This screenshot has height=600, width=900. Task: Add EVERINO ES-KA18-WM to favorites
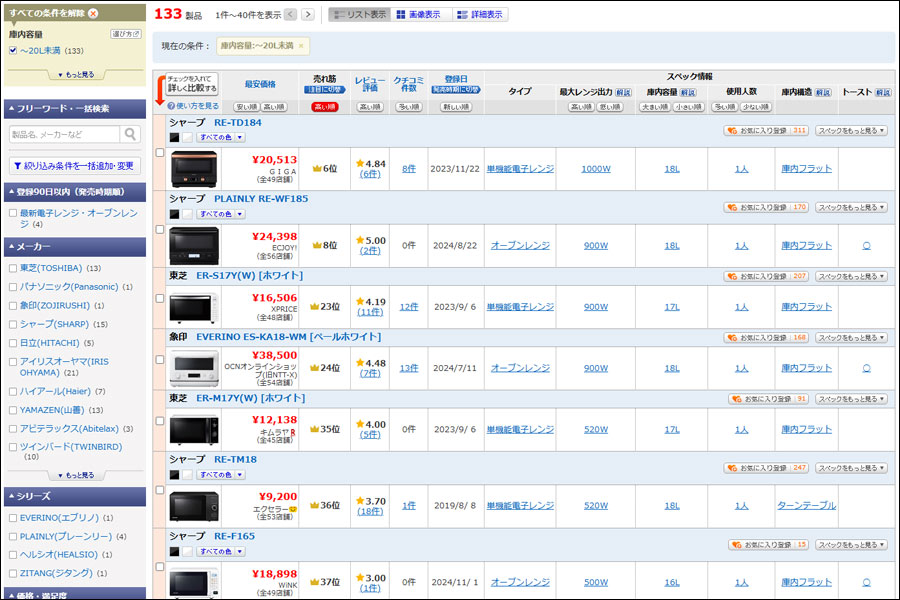point(766,338)
